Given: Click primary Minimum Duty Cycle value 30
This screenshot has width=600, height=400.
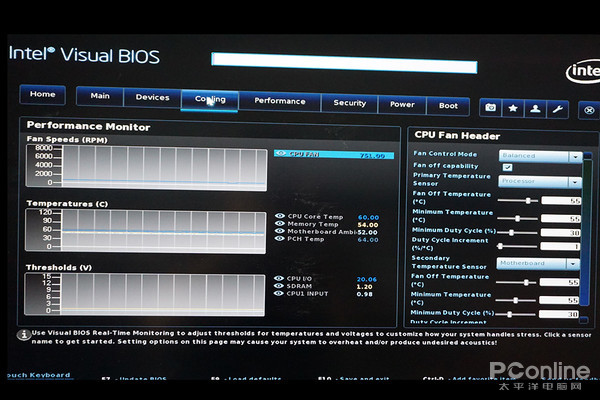Looking at the screenshot, I should (561, 233).
